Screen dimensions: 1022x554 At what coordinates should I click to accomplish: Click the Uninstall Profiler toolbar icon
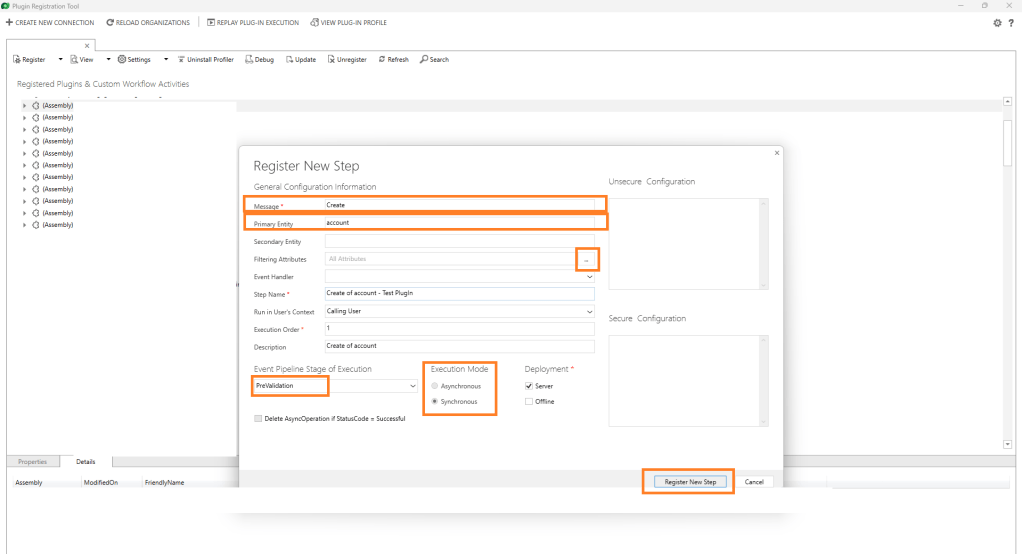[x=181, y=59]
